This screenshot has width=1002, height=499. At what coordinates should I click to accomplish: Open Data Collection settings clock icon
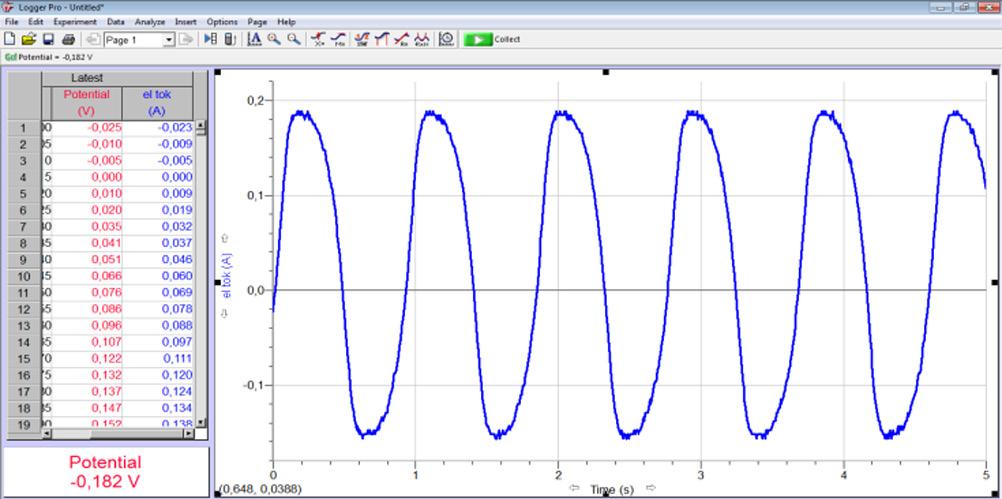point(446,39)
